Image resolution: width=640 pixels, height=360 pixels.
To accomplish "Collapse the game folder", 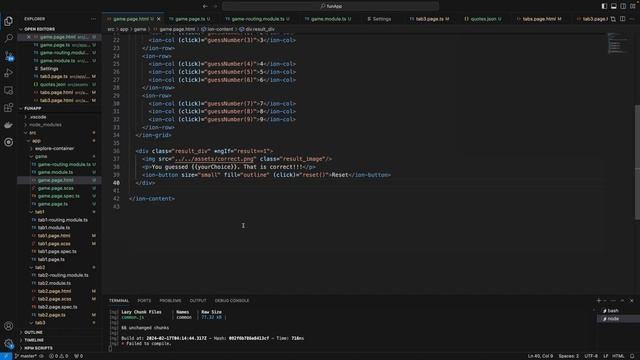I will pyautogui.click(x=59, y=156).
